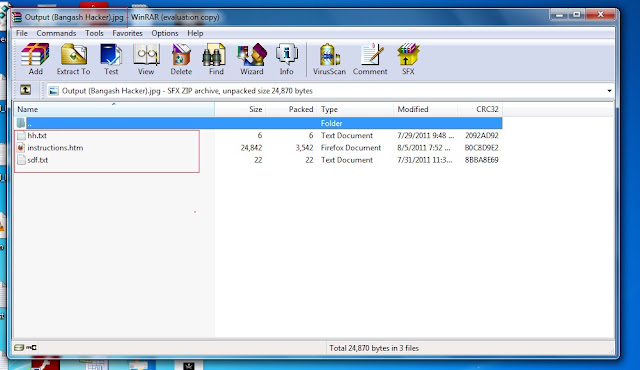The width and height of the screenshot is (640, 370).
Task: Click the 8BBA8E69 CRC32 value
Action: coord(482,160)
